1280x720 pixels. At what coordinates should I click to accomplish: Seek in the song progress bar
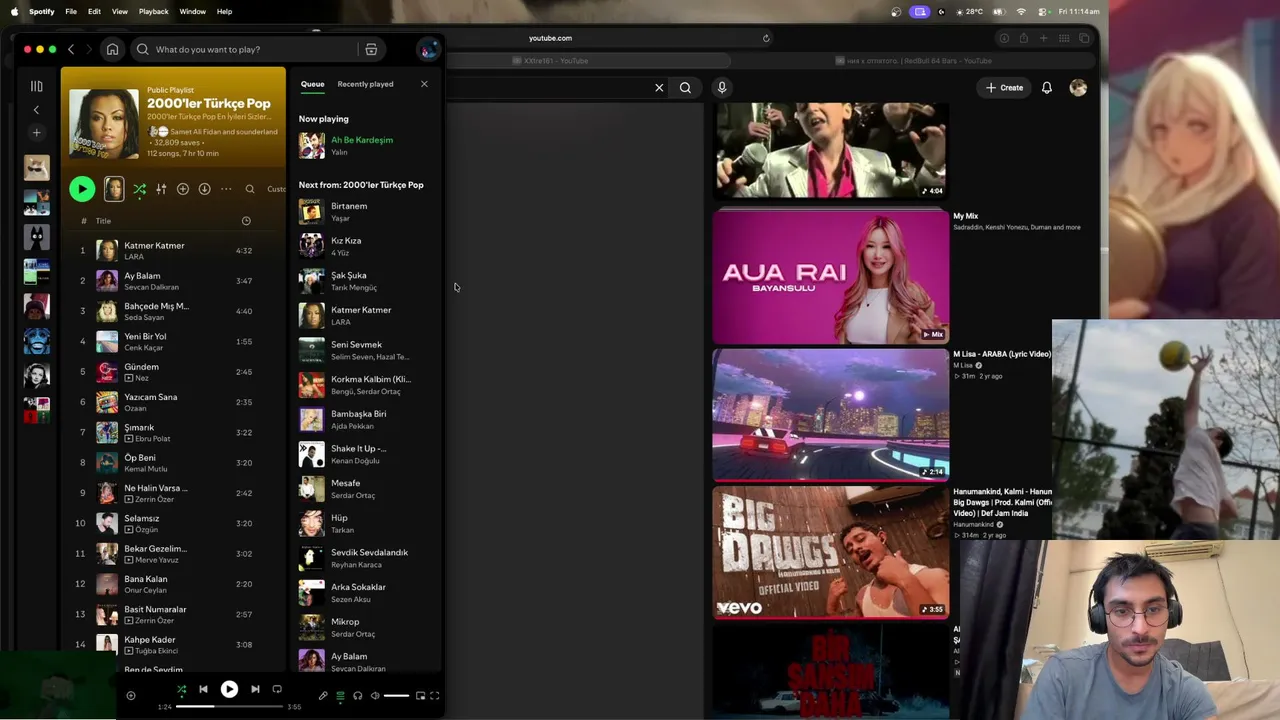click(x=232, y=707)
